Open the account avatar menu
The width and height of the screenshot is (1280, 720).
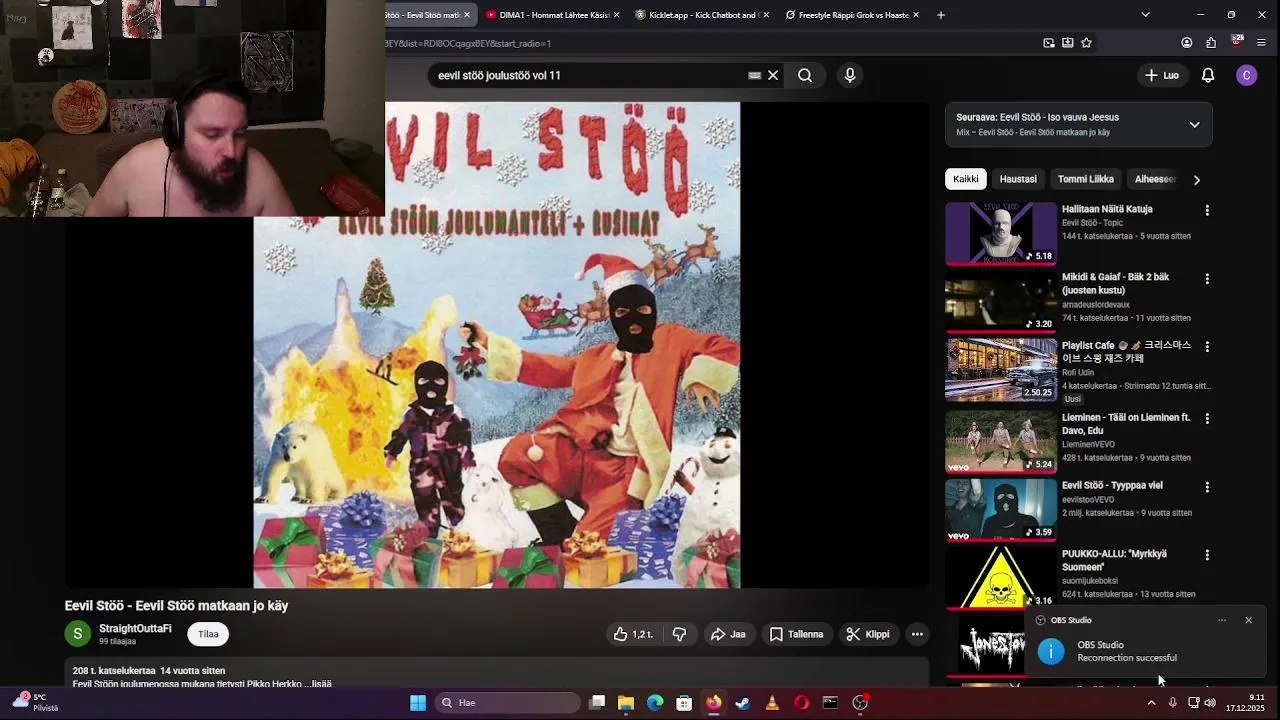coord(1246,75)
